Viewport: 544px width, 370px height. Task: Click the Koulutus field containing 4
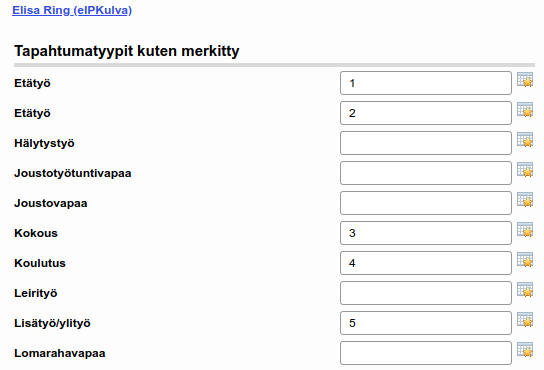point(426,263)
